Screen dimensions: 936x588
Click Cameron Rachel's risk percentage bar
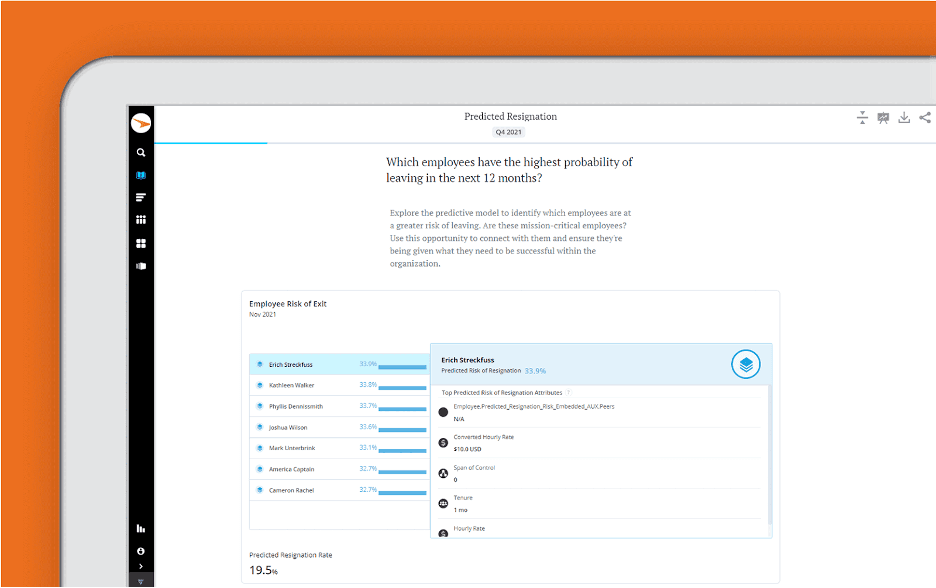[402, 493]
